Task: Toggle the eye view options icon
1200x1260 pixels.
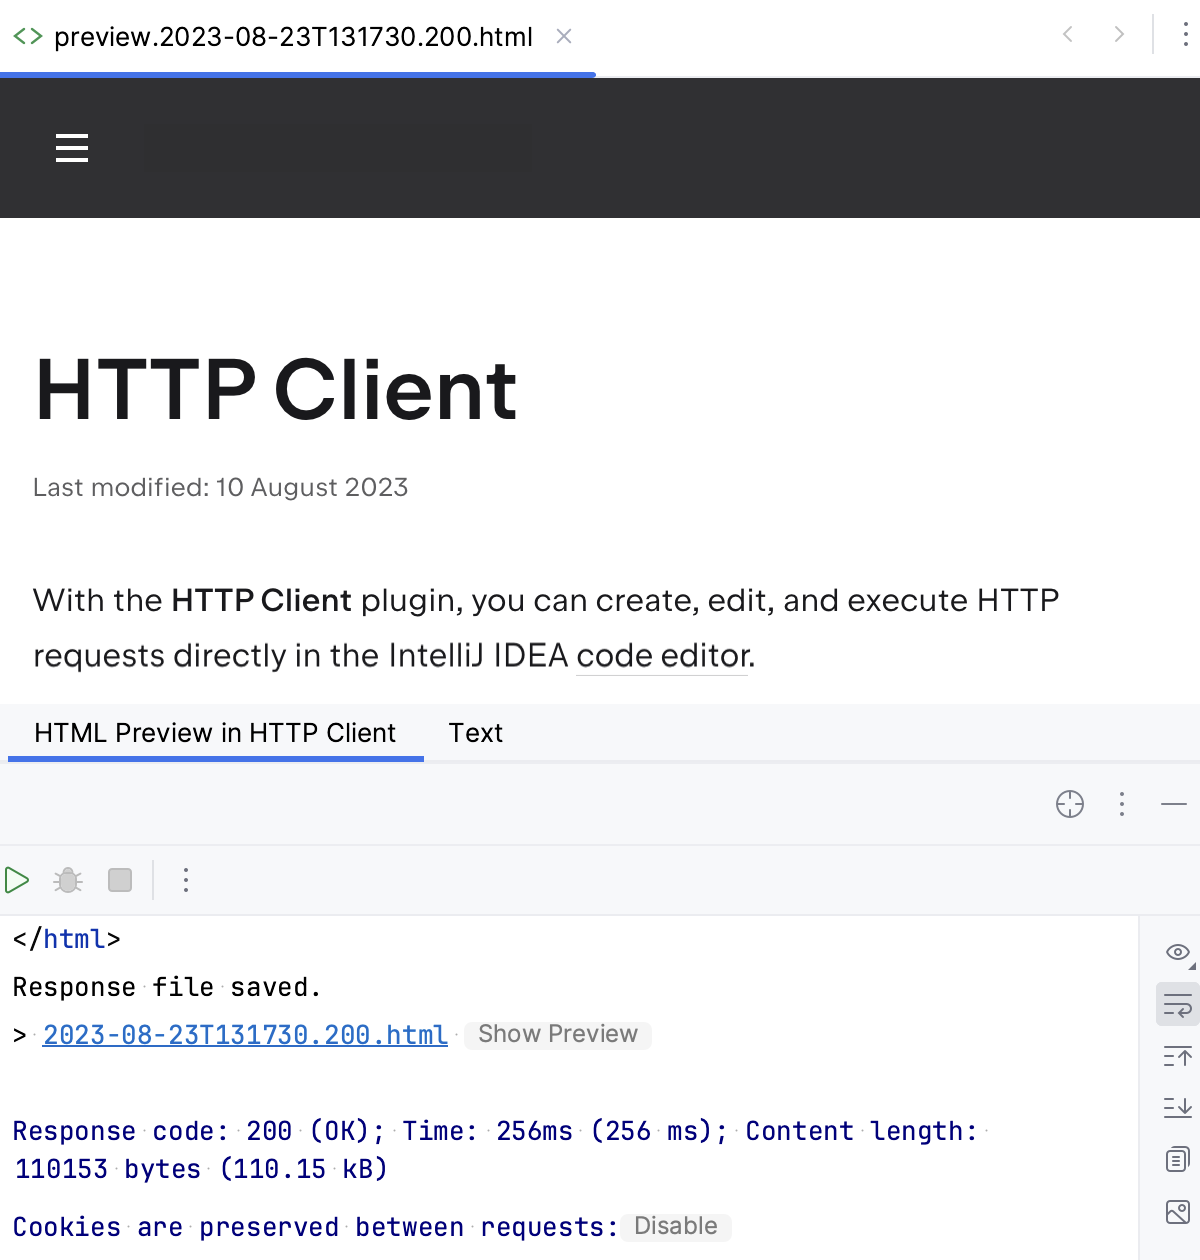Action: tap(1177, 952)
